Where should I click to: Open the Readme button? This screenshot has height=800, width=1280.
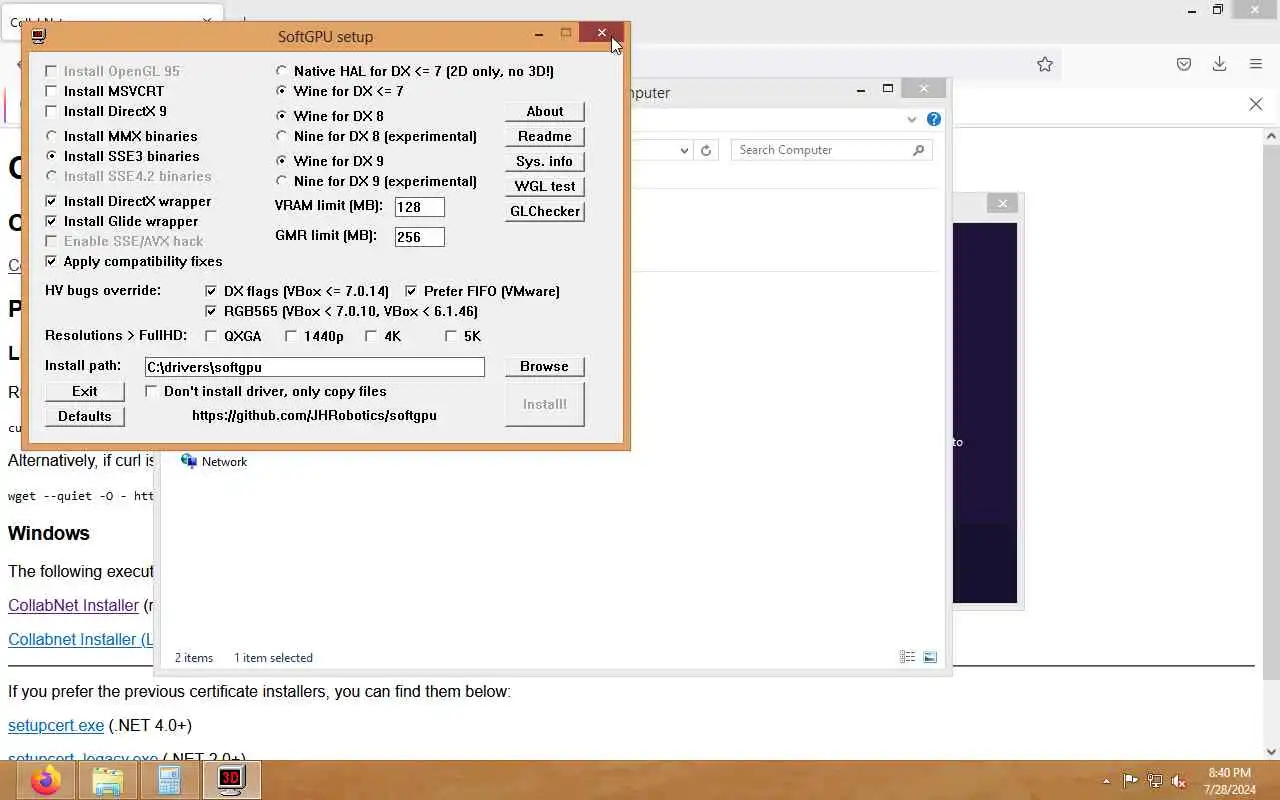pyautogui.click(x=545, y=136)
